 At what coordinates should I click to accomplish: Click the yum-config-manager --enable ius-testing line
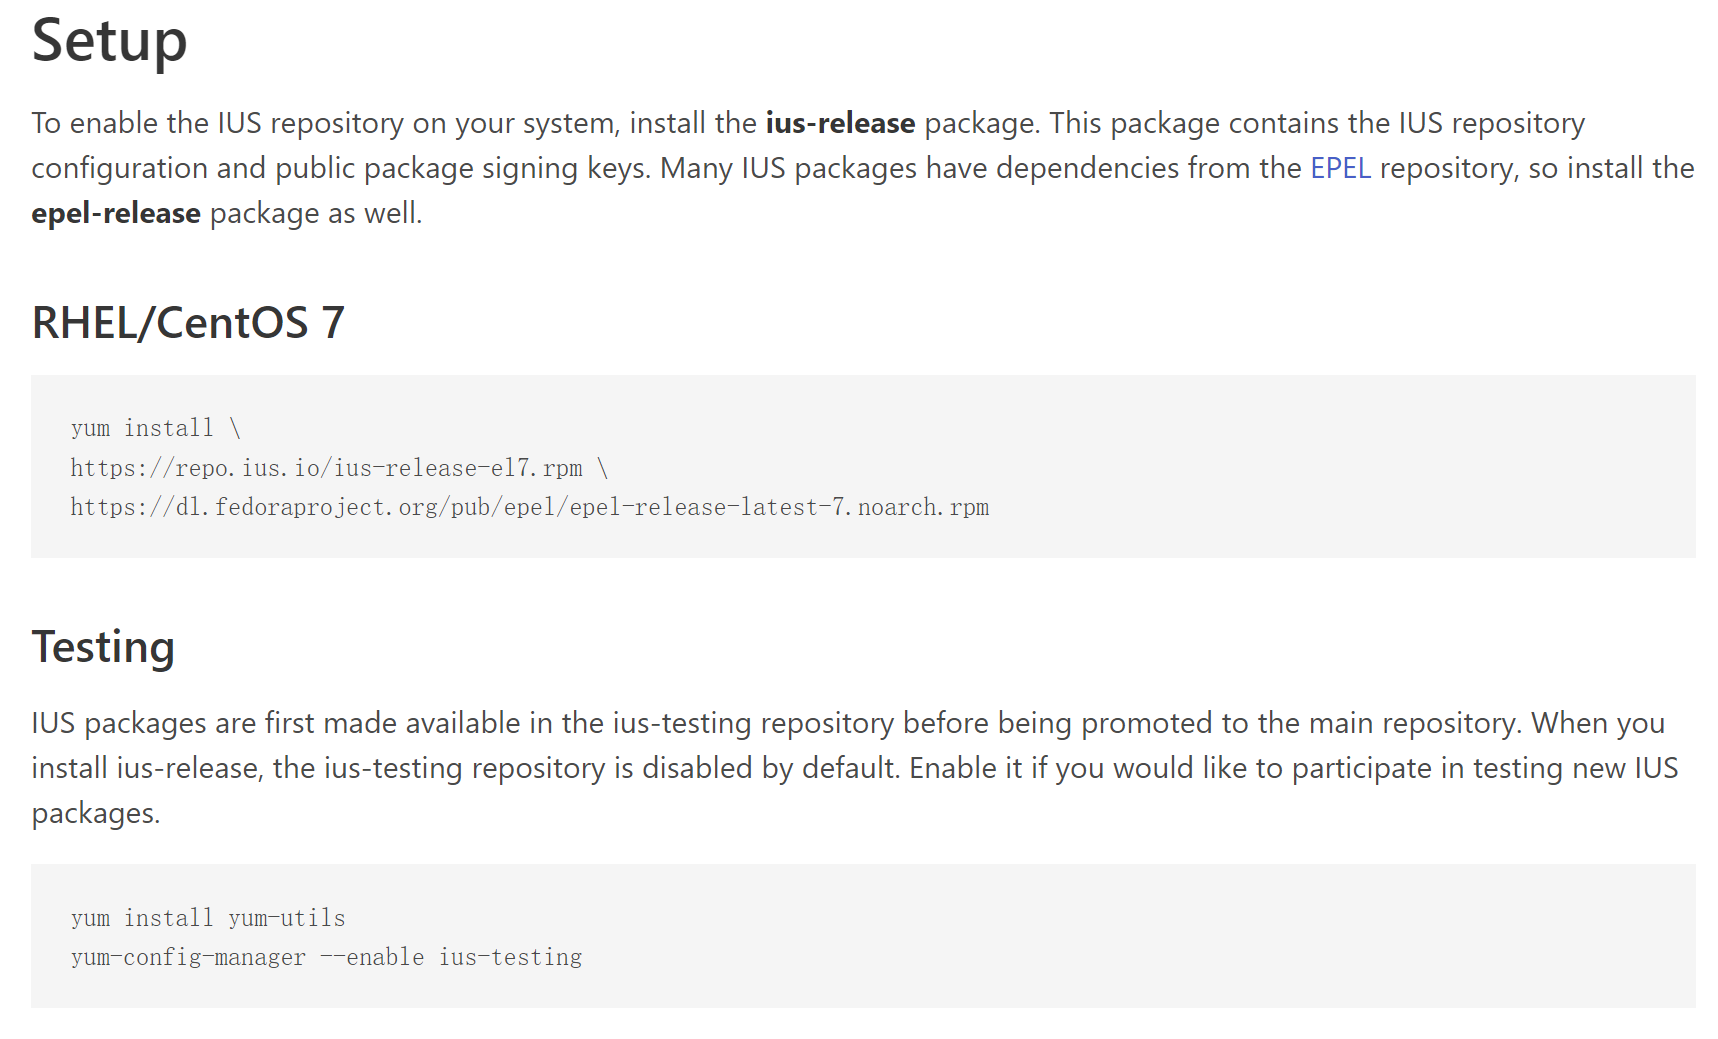tap(326, 957)
